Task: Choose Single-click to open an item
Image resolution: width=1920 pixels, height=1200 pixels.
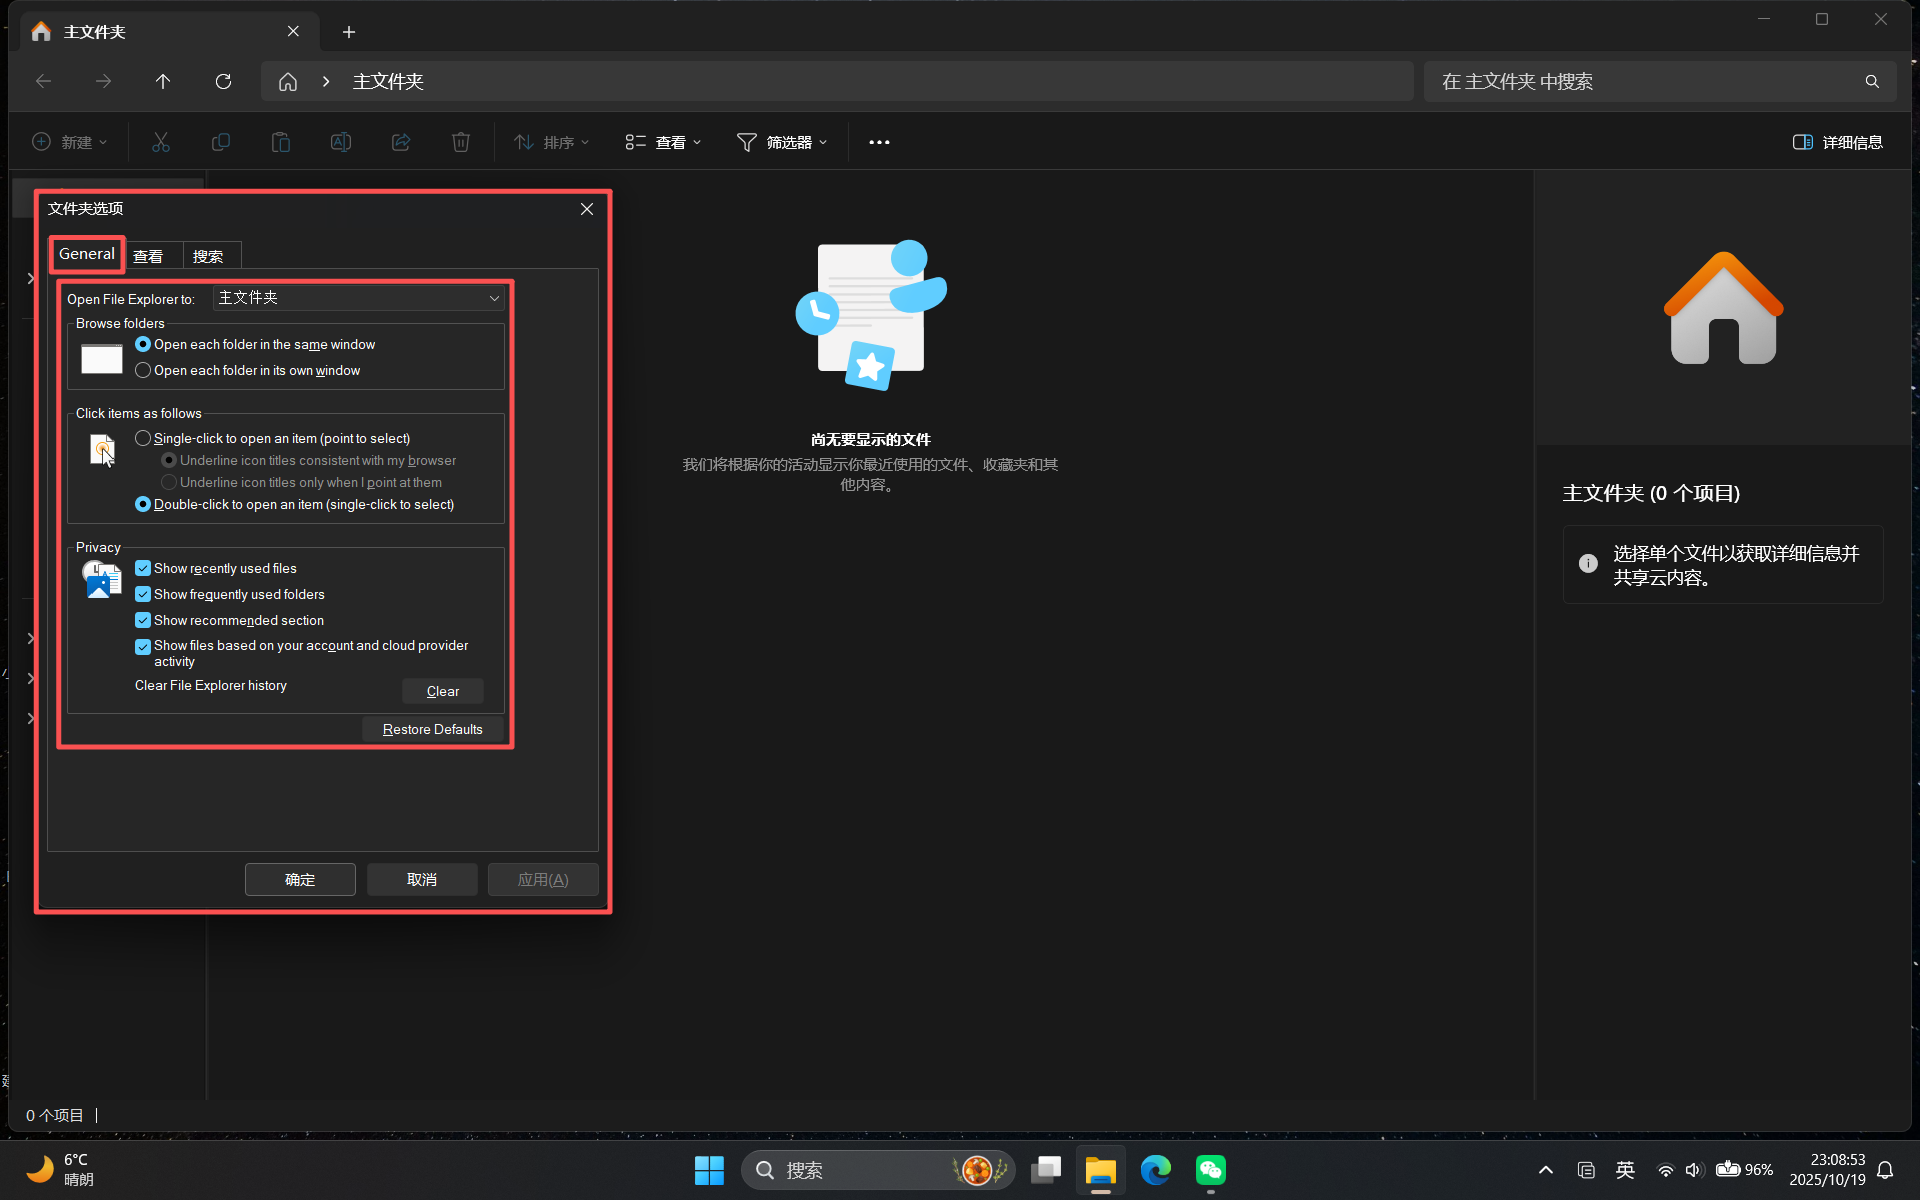Action: (143, 438)
